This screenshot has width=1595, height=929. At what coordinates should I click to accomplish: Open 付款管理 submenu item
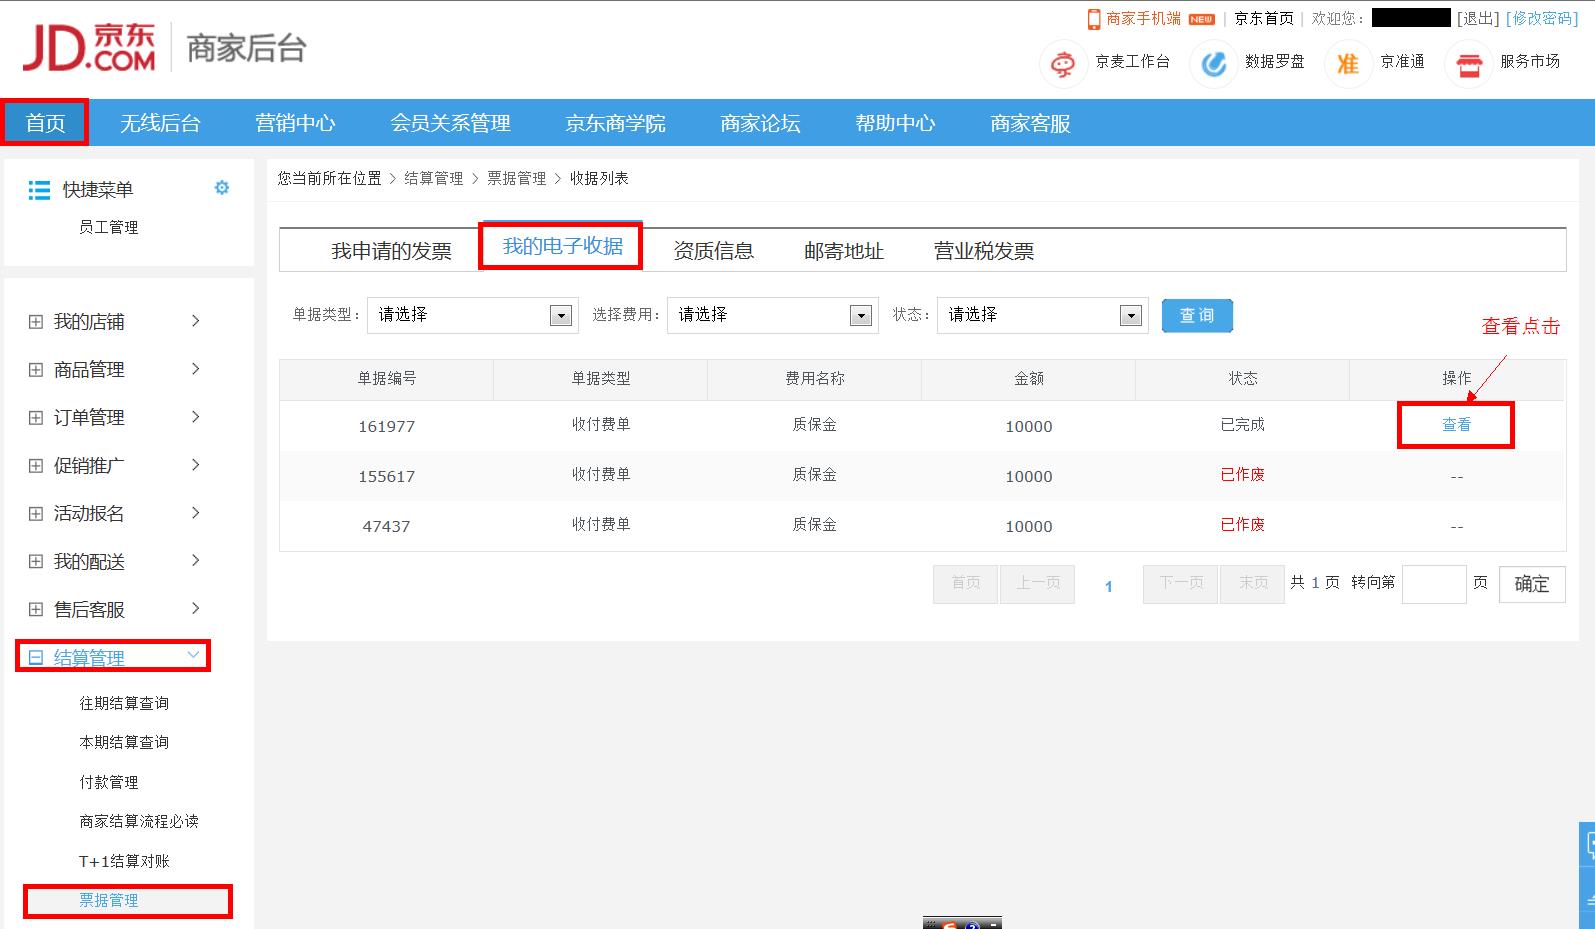pos(108,782)
